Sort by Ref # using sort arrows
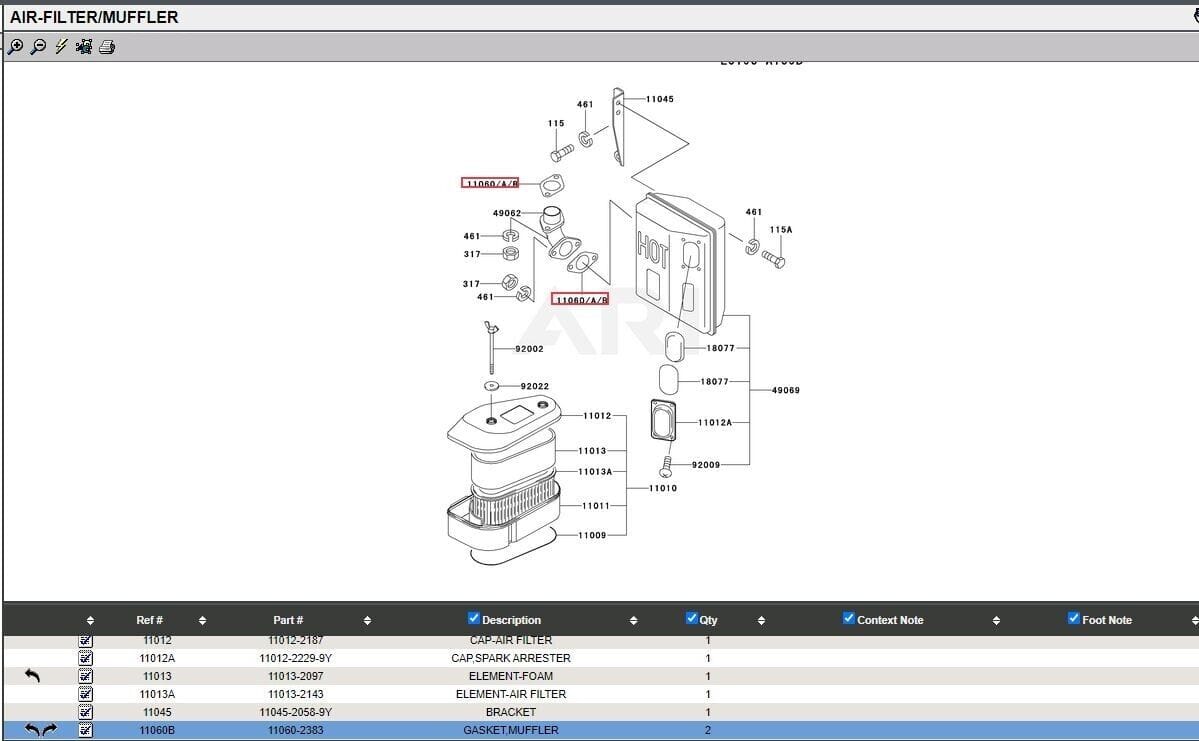The height and width of the screenshot is (741, 1199). pyautogui.click(x=202, y=620)
